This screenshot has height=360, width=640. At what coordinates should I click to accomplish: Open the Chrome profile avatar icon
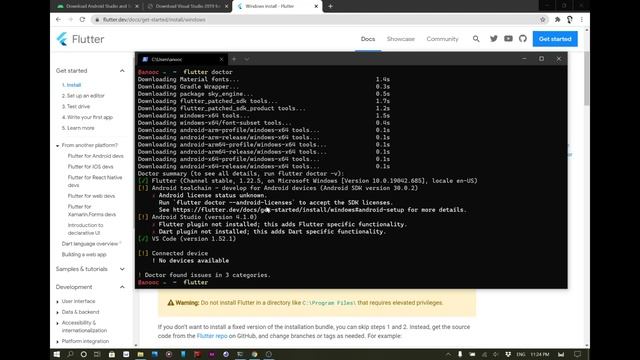coord(569,20)
